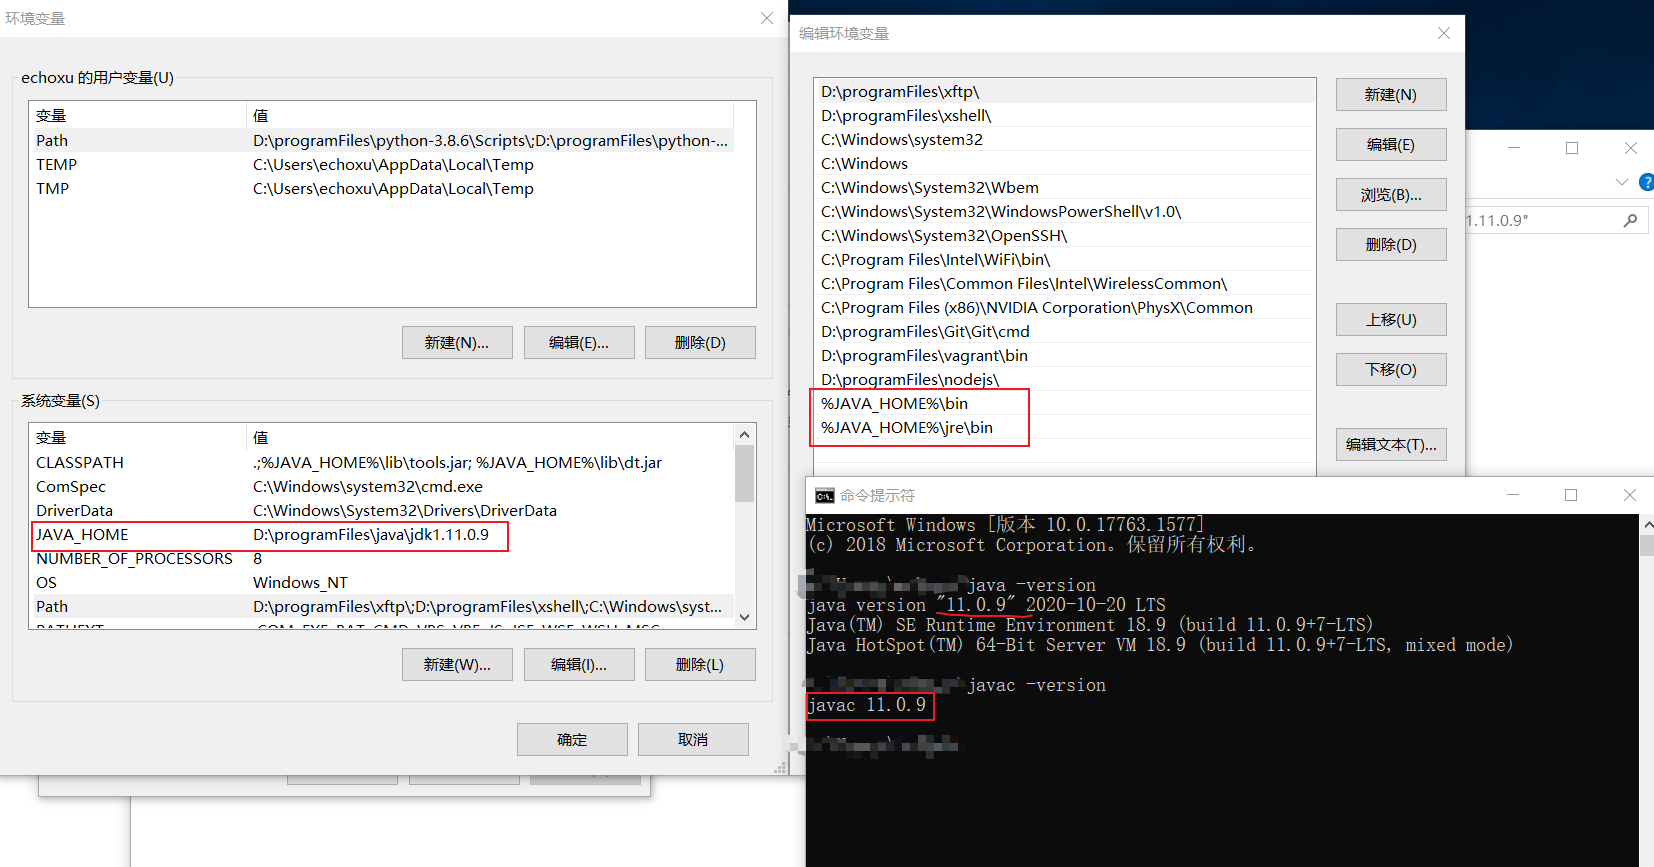Screen dimensions: 1654x867
Task: Click Command Prompt scrollbar up arrow
Action: (x=1646, y=525)
